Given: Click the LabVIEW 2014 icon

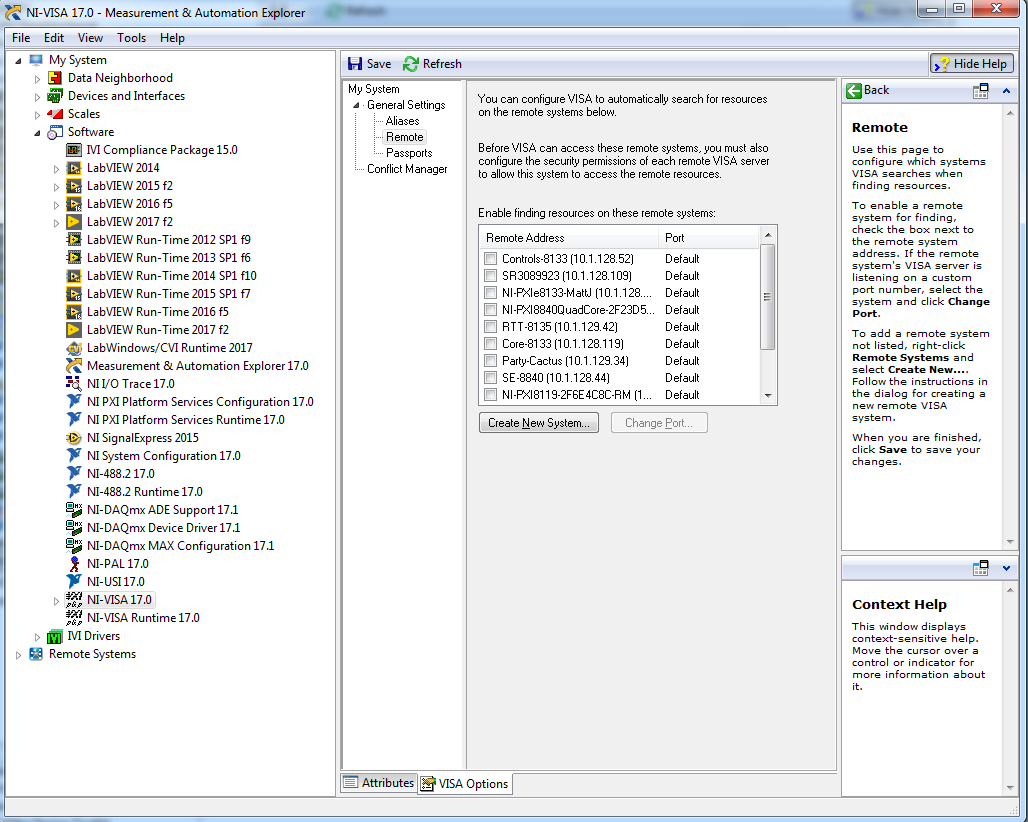Looking at the screenshot, I should click(74, 168).
